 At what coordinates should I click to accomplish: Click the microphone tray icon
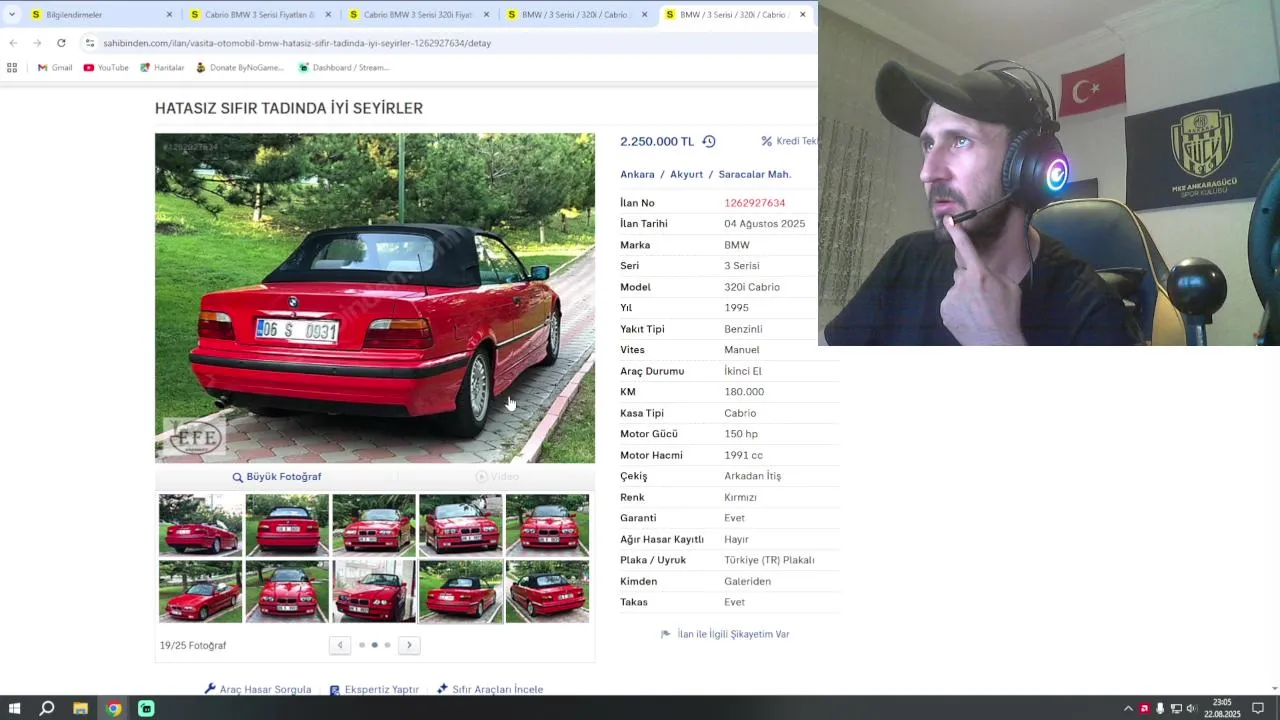pyautogui.click(x=1160, y=709)
